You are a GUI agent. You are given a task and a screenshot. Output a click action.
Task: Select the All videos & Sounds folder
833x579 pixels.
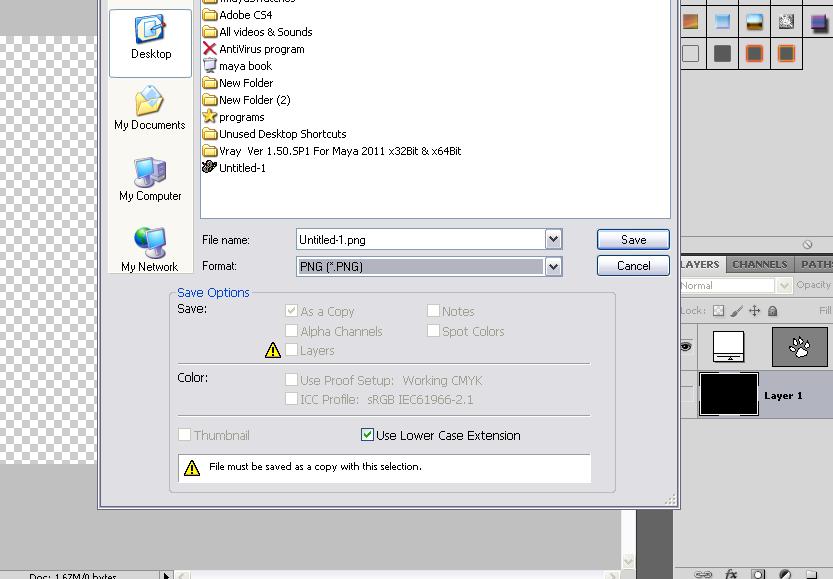click(x=258, y=32)
